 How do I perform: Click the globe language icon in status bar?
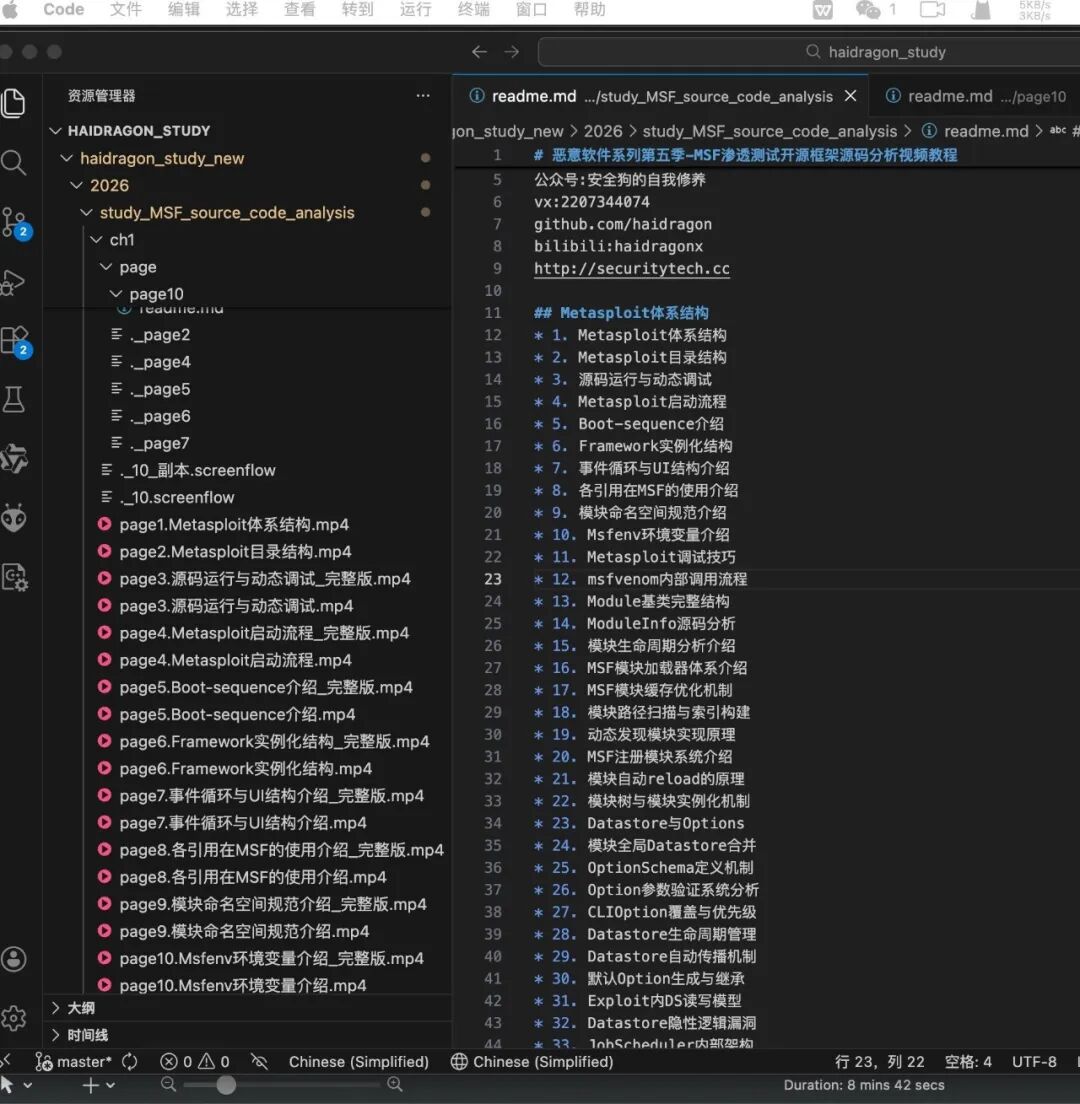(459, 1061)
